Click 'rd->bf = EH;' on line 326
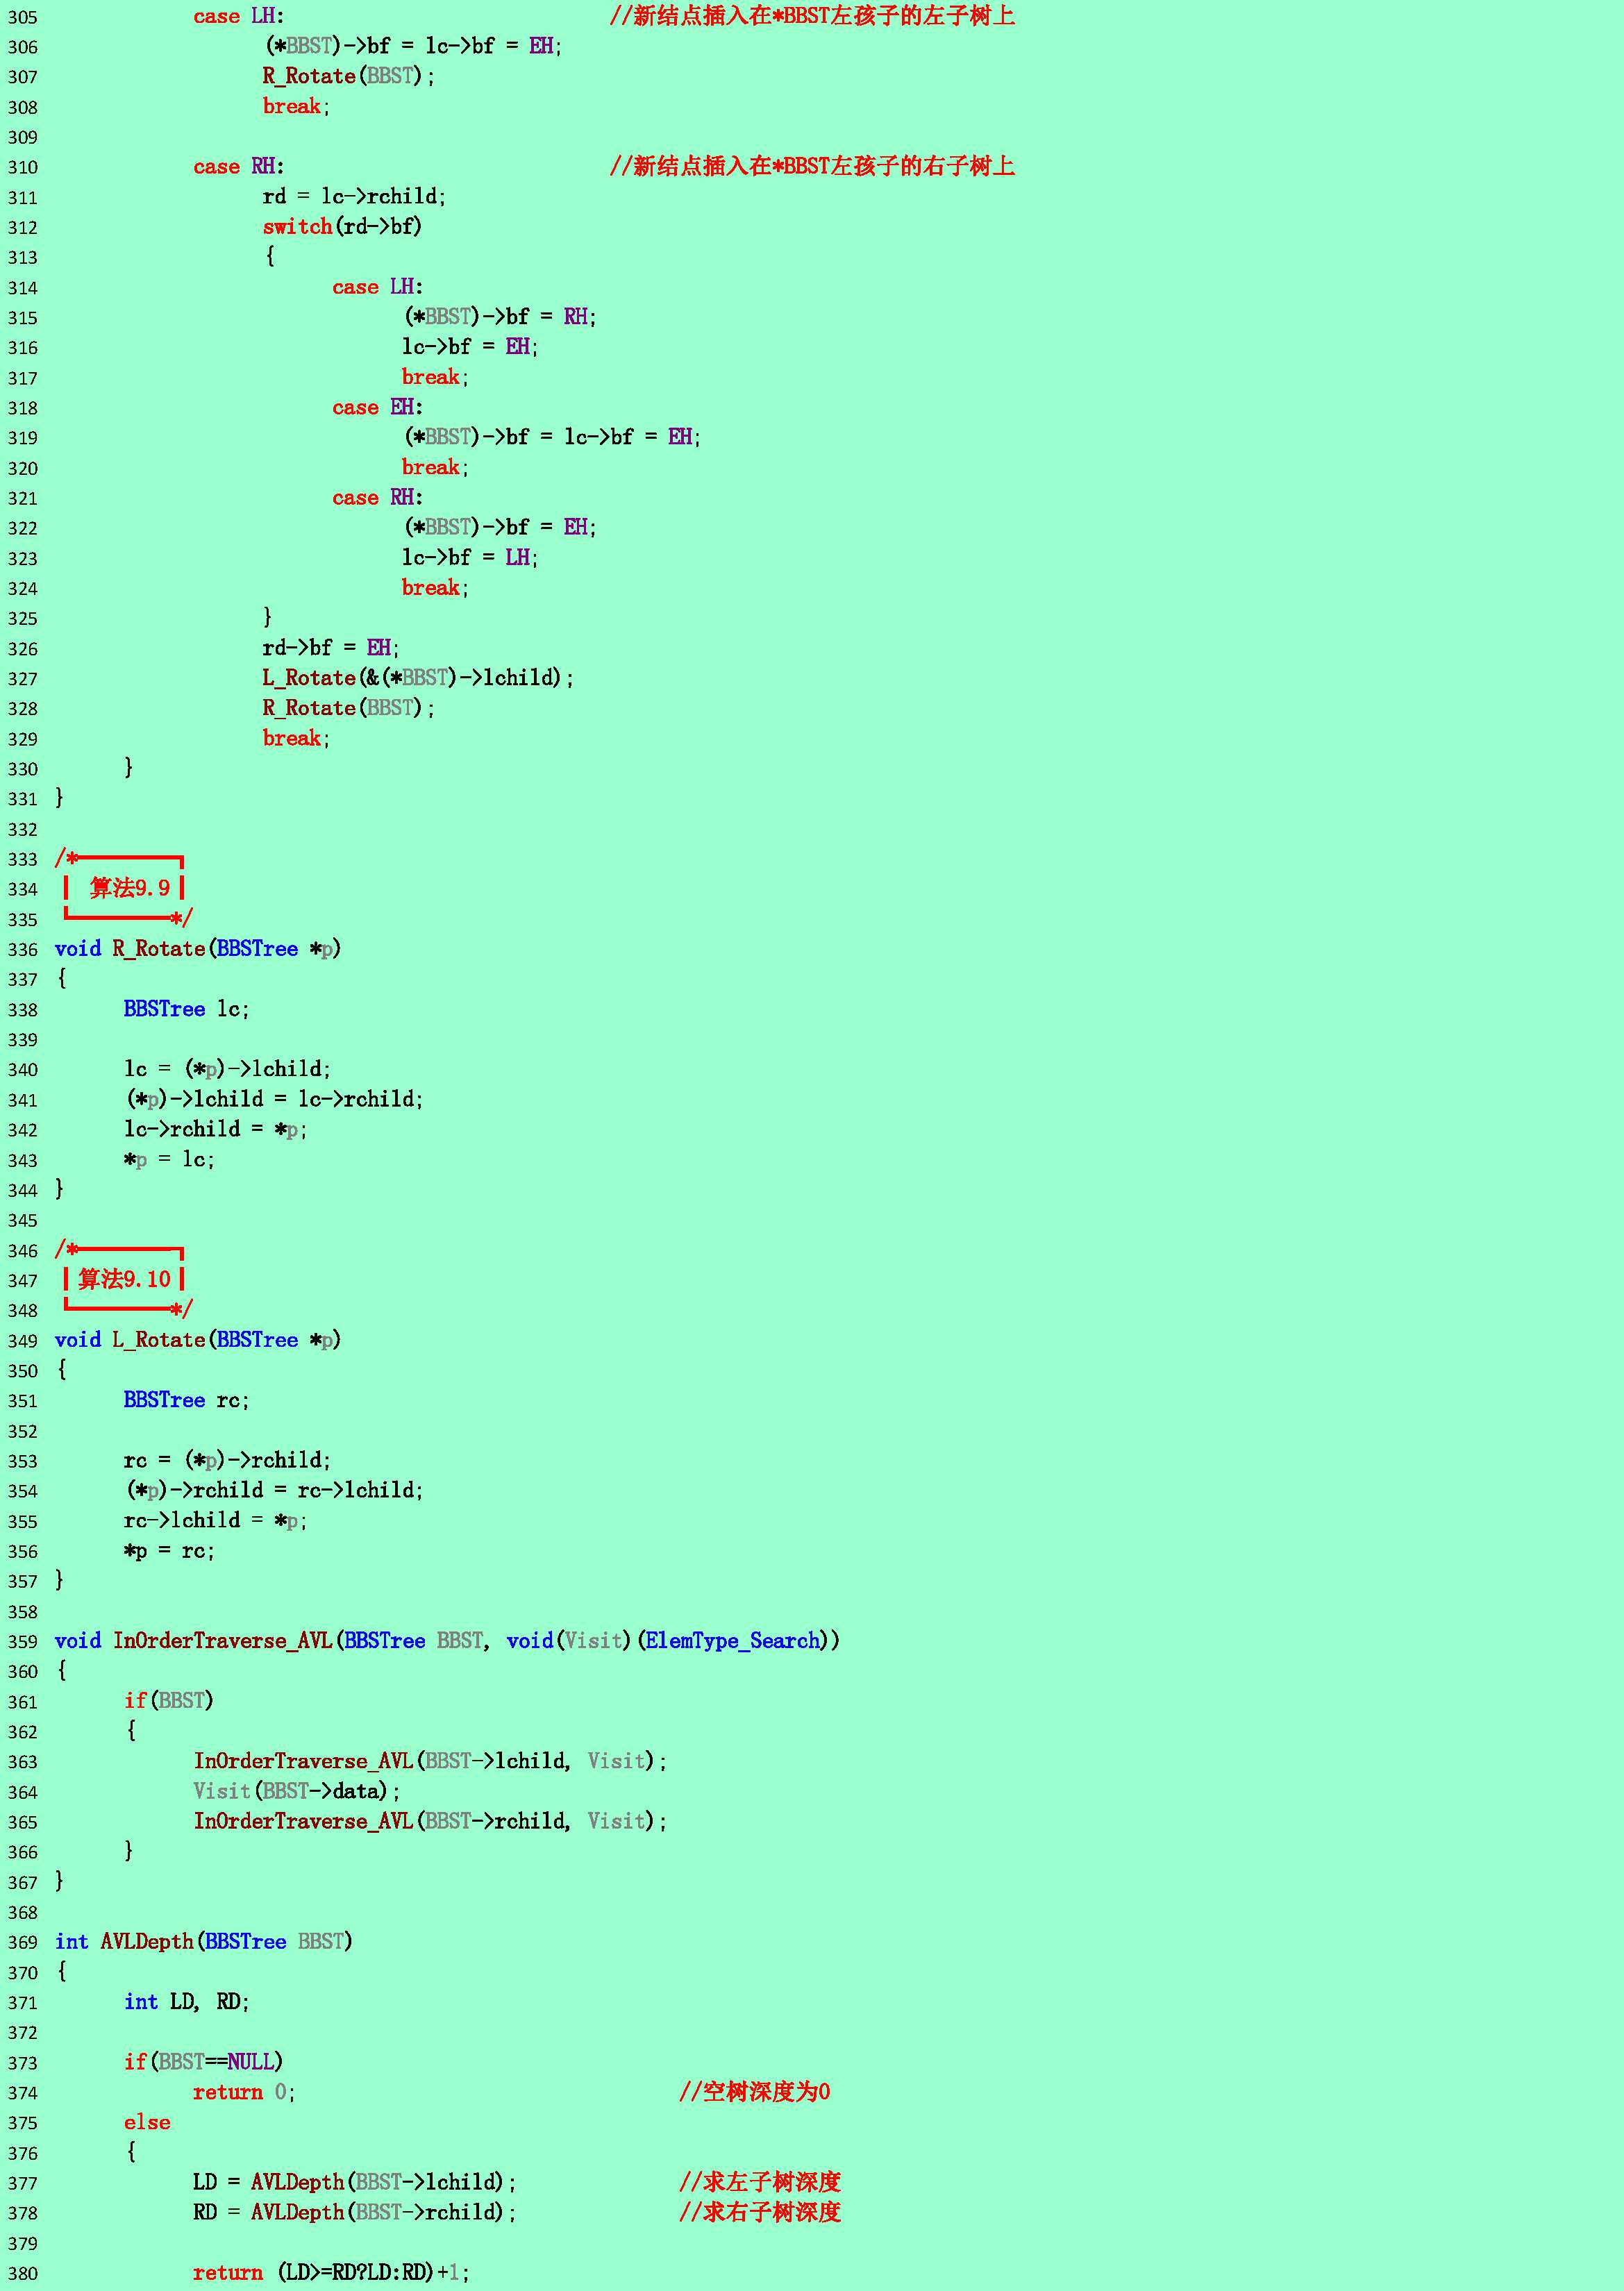Viewport: 1624px width, 2291px height. click(x=331, y=648)
